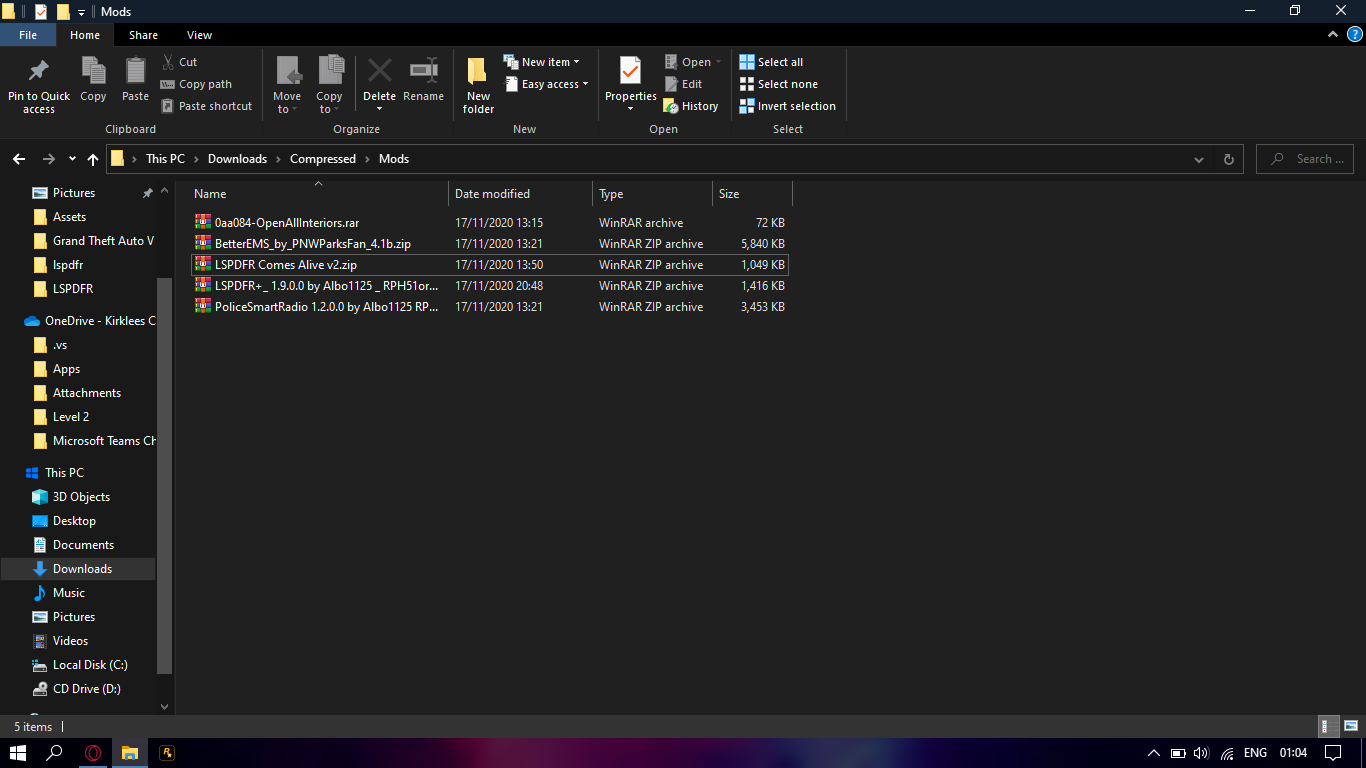Open the View ribbon tab
Screen dimensions: 1366x768
199,35
